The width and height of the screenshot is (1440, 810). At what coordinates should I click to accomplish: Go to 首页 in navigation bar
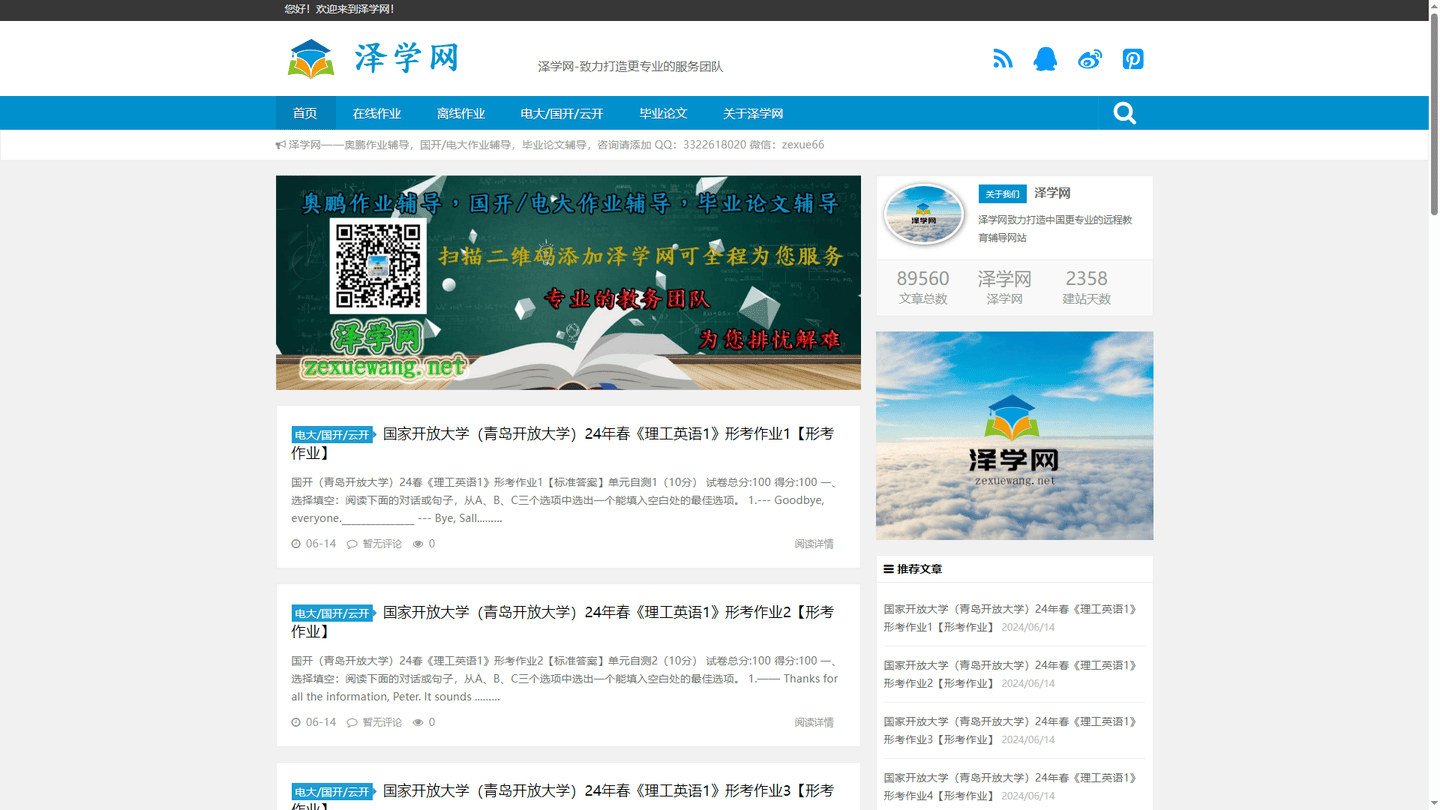point(305,113)
